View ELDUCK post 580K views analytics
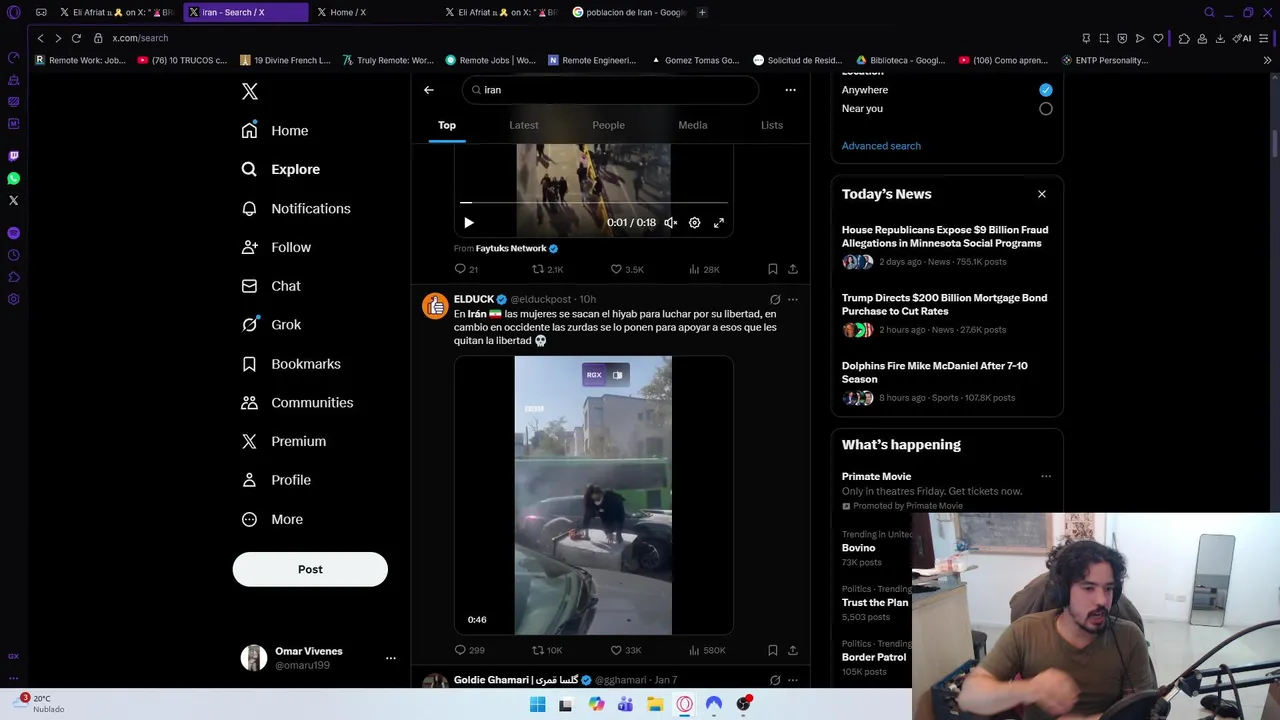Viewport: 1280px width, 720px height. 707,650
